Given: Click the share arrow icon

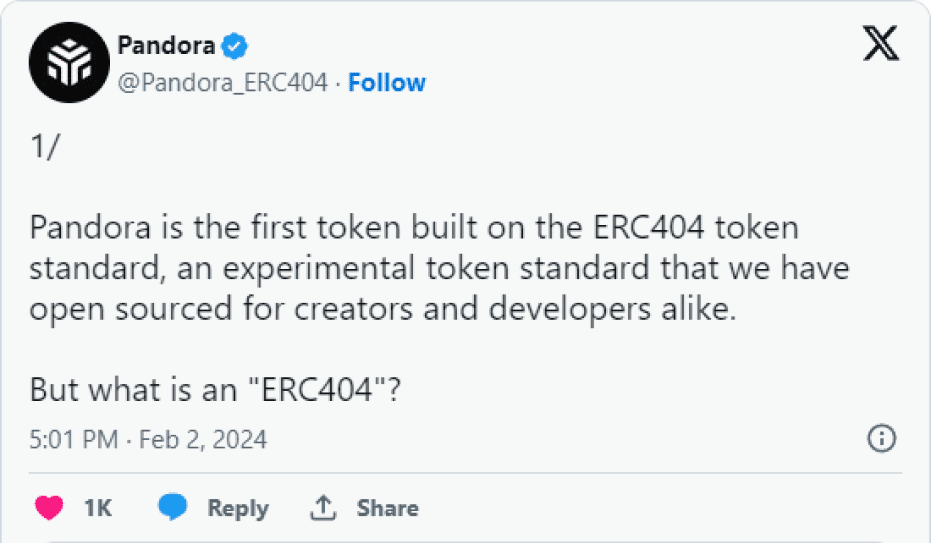Looking at the screenshot, I should pos(322,508).
